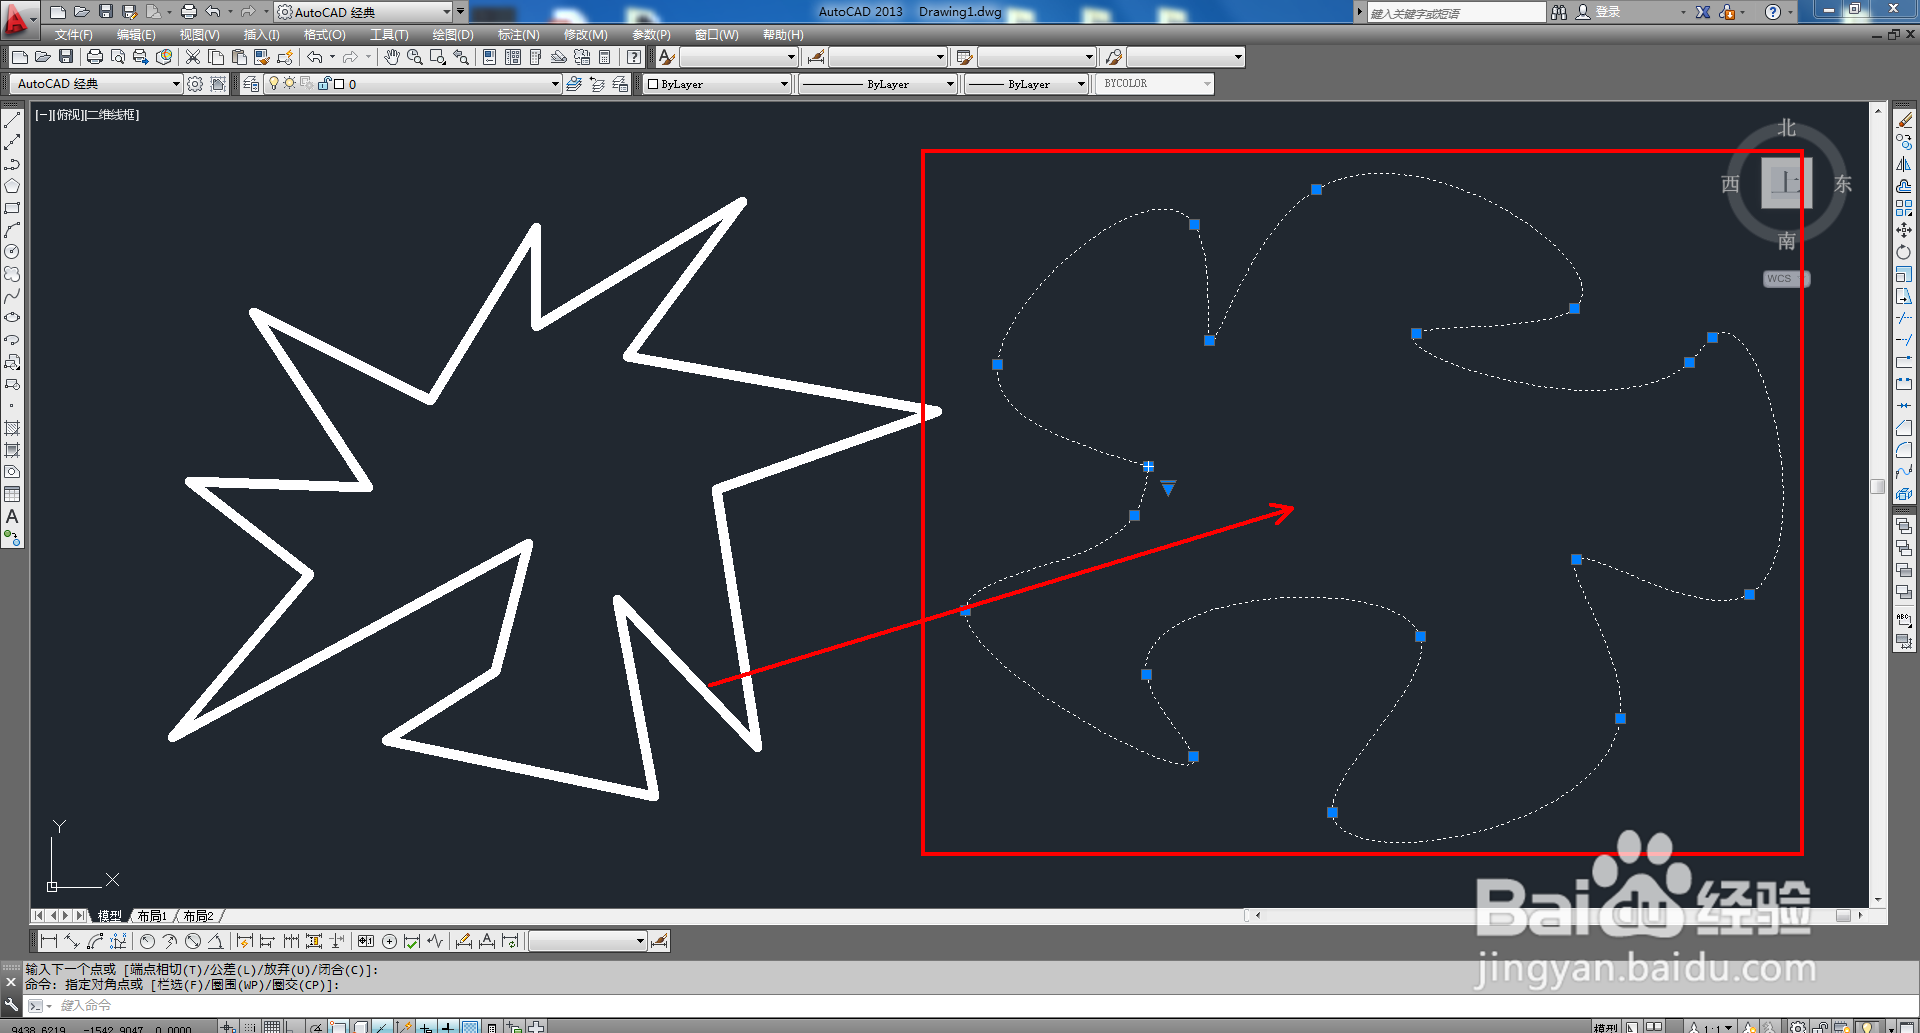Image resolution: width=1920 pixels, height=1033 pixels.
Task: Select the Cut (scissors) tool
Action: [x=193, y=57]
